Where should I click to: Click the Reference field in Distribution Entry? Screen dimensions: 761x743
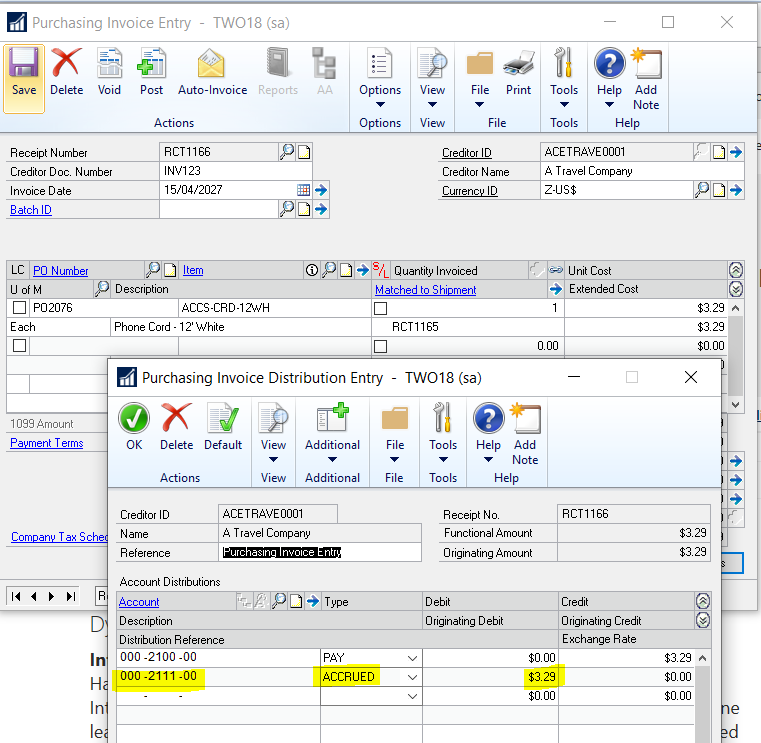[320, 552]
